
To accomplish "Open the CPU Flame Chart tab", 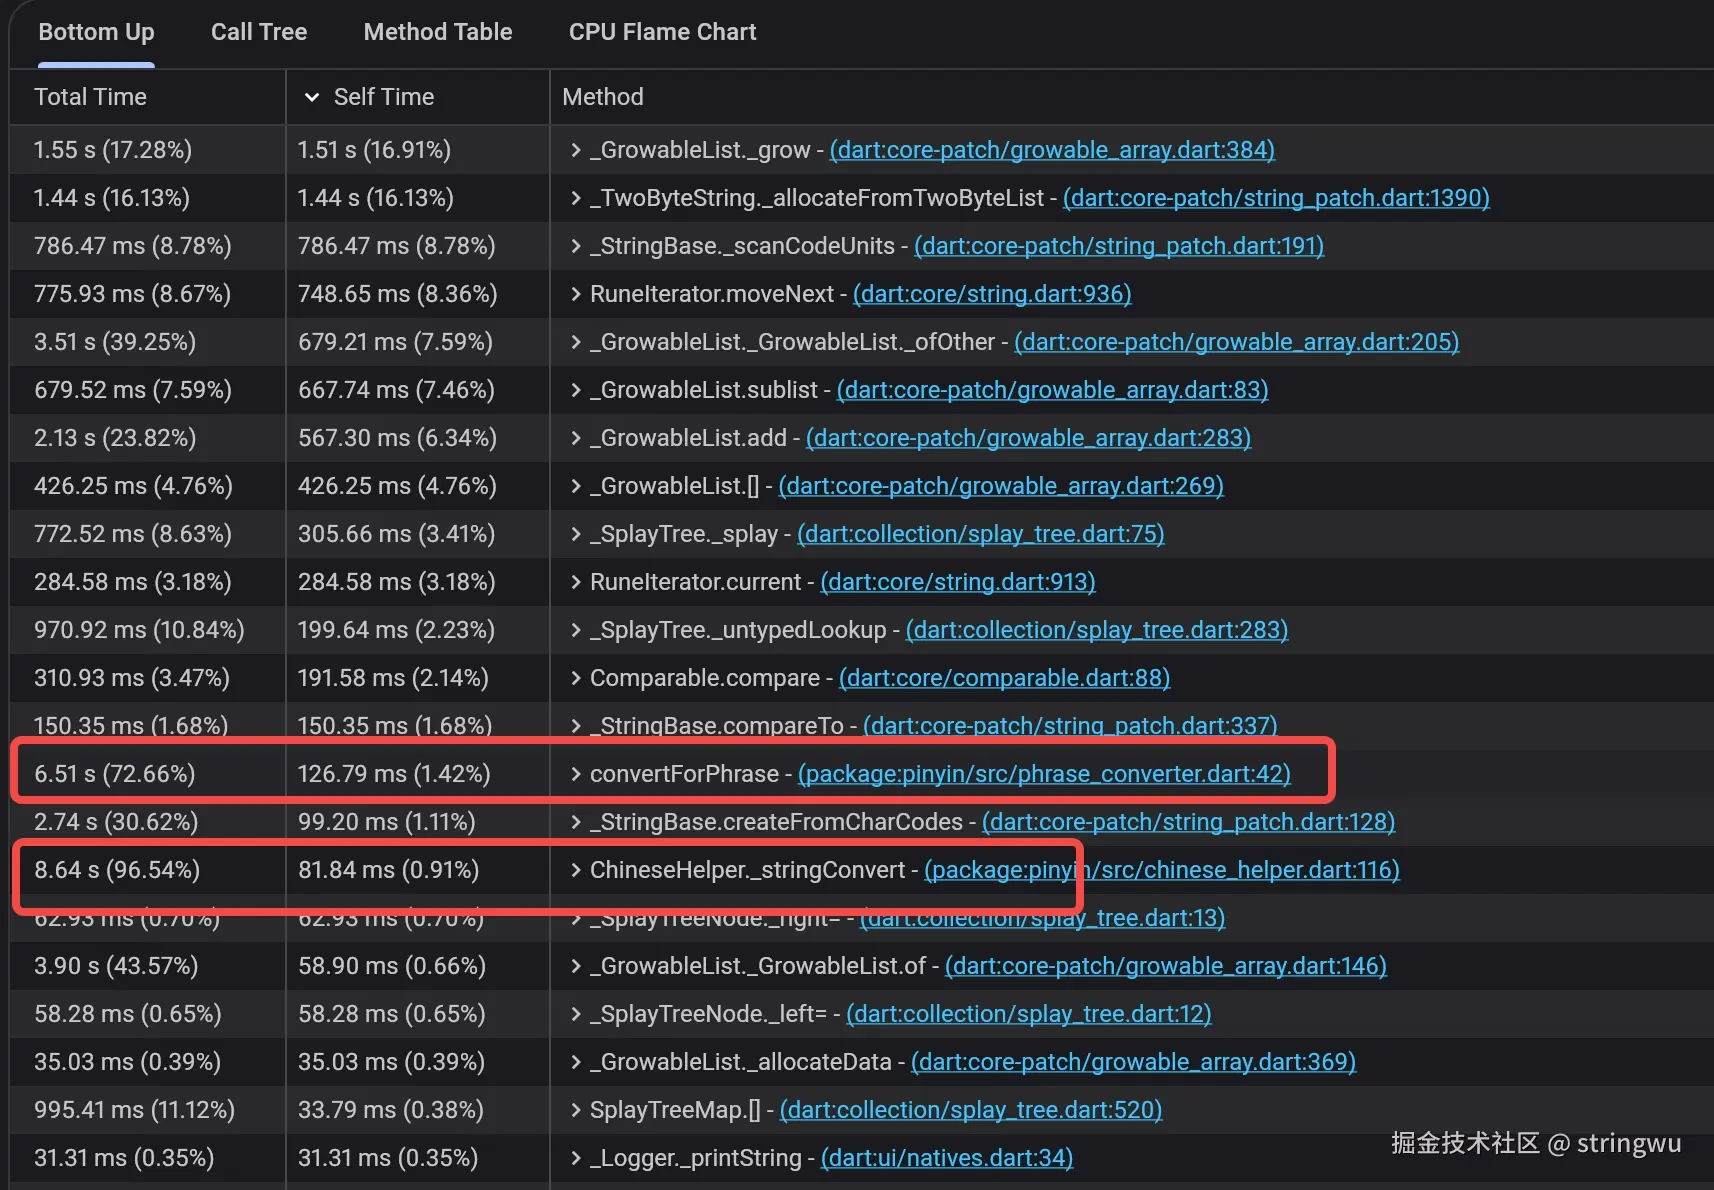I will tap(663, 32).
